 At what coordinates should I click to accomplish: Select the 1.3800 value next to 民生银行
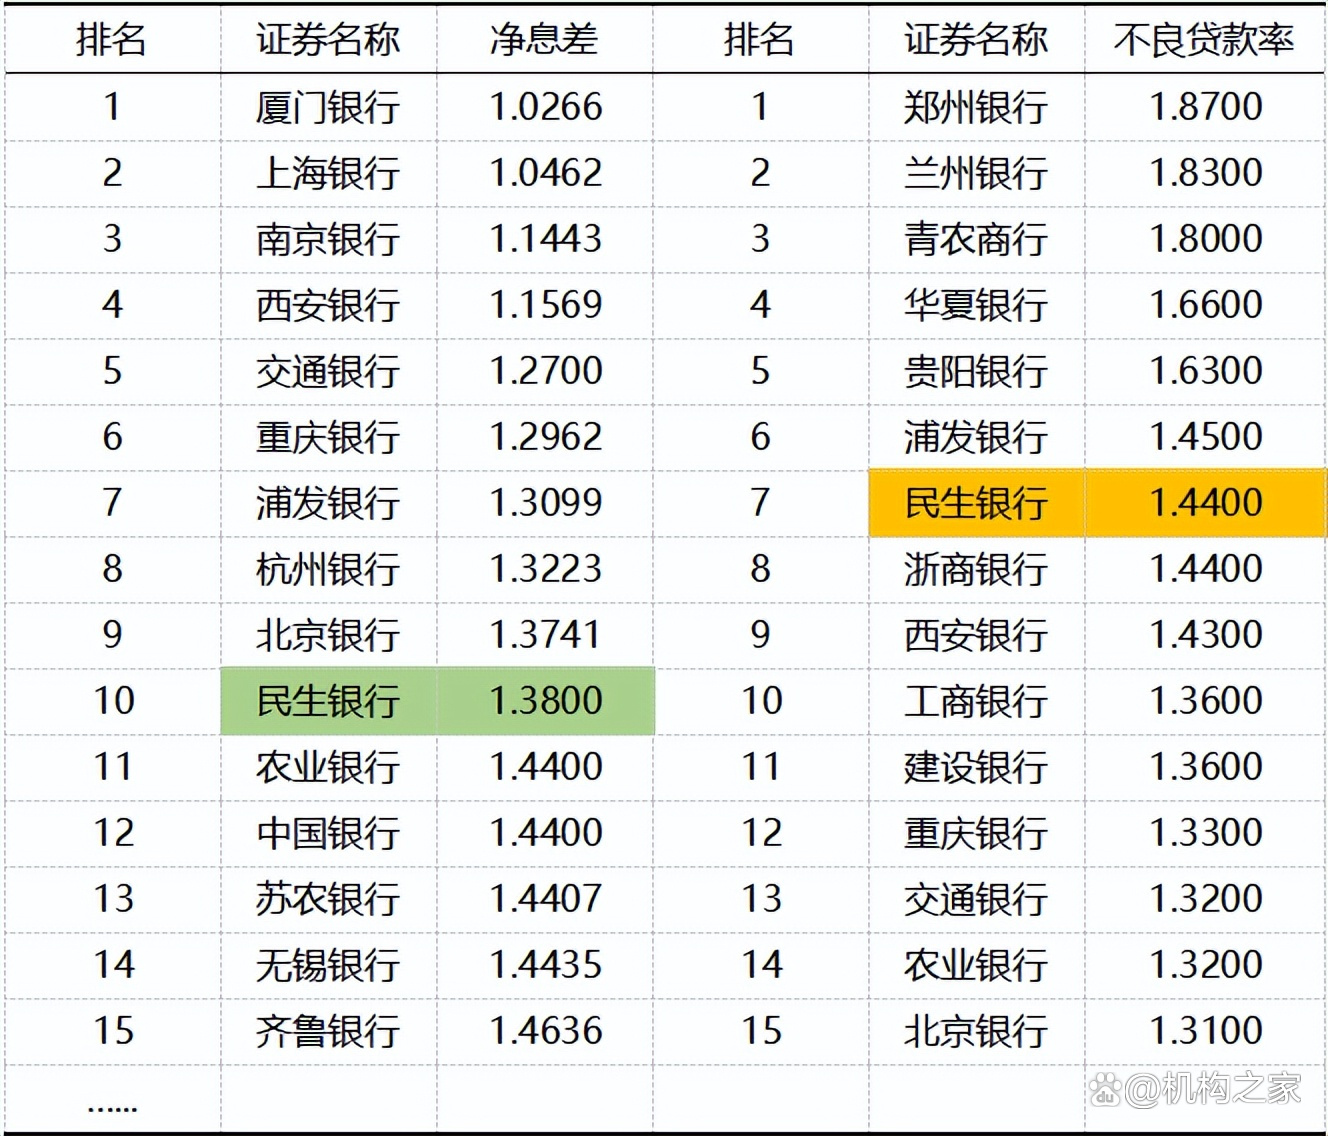coord(546,700)
